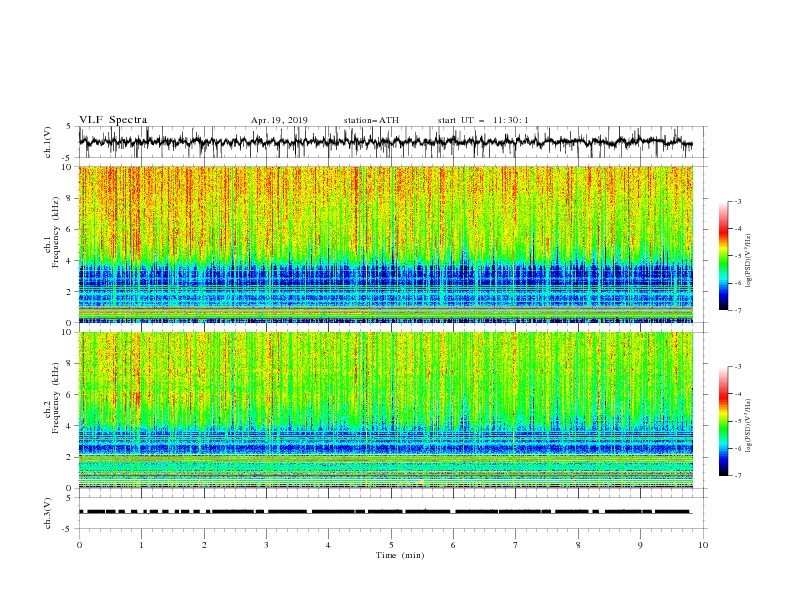792x612 pixels.
Task: Click the '-3' label on ch.1 colorbar
Action: 737,201
